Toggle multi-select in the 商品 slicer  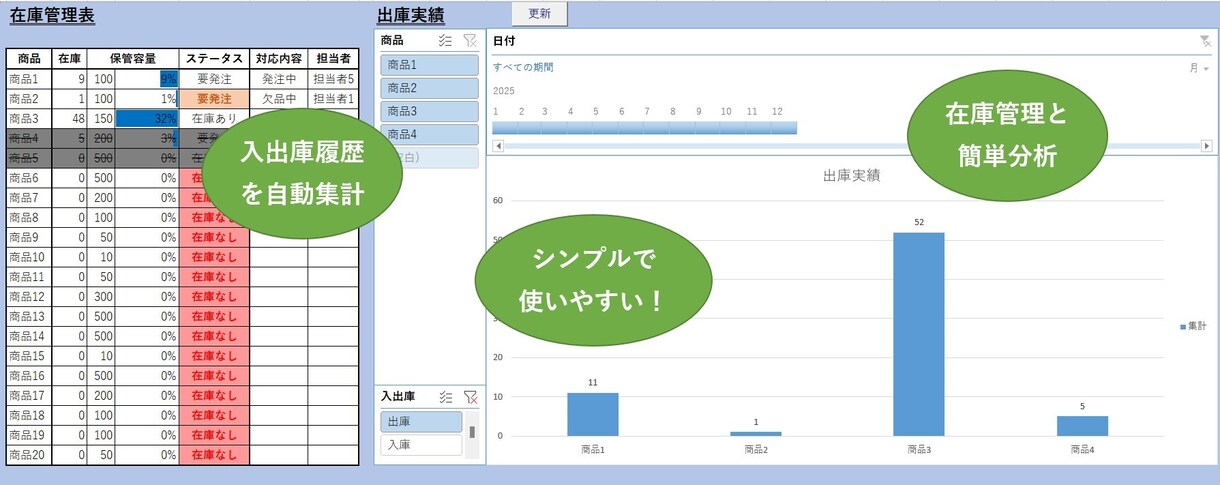[x=446, y=41]
